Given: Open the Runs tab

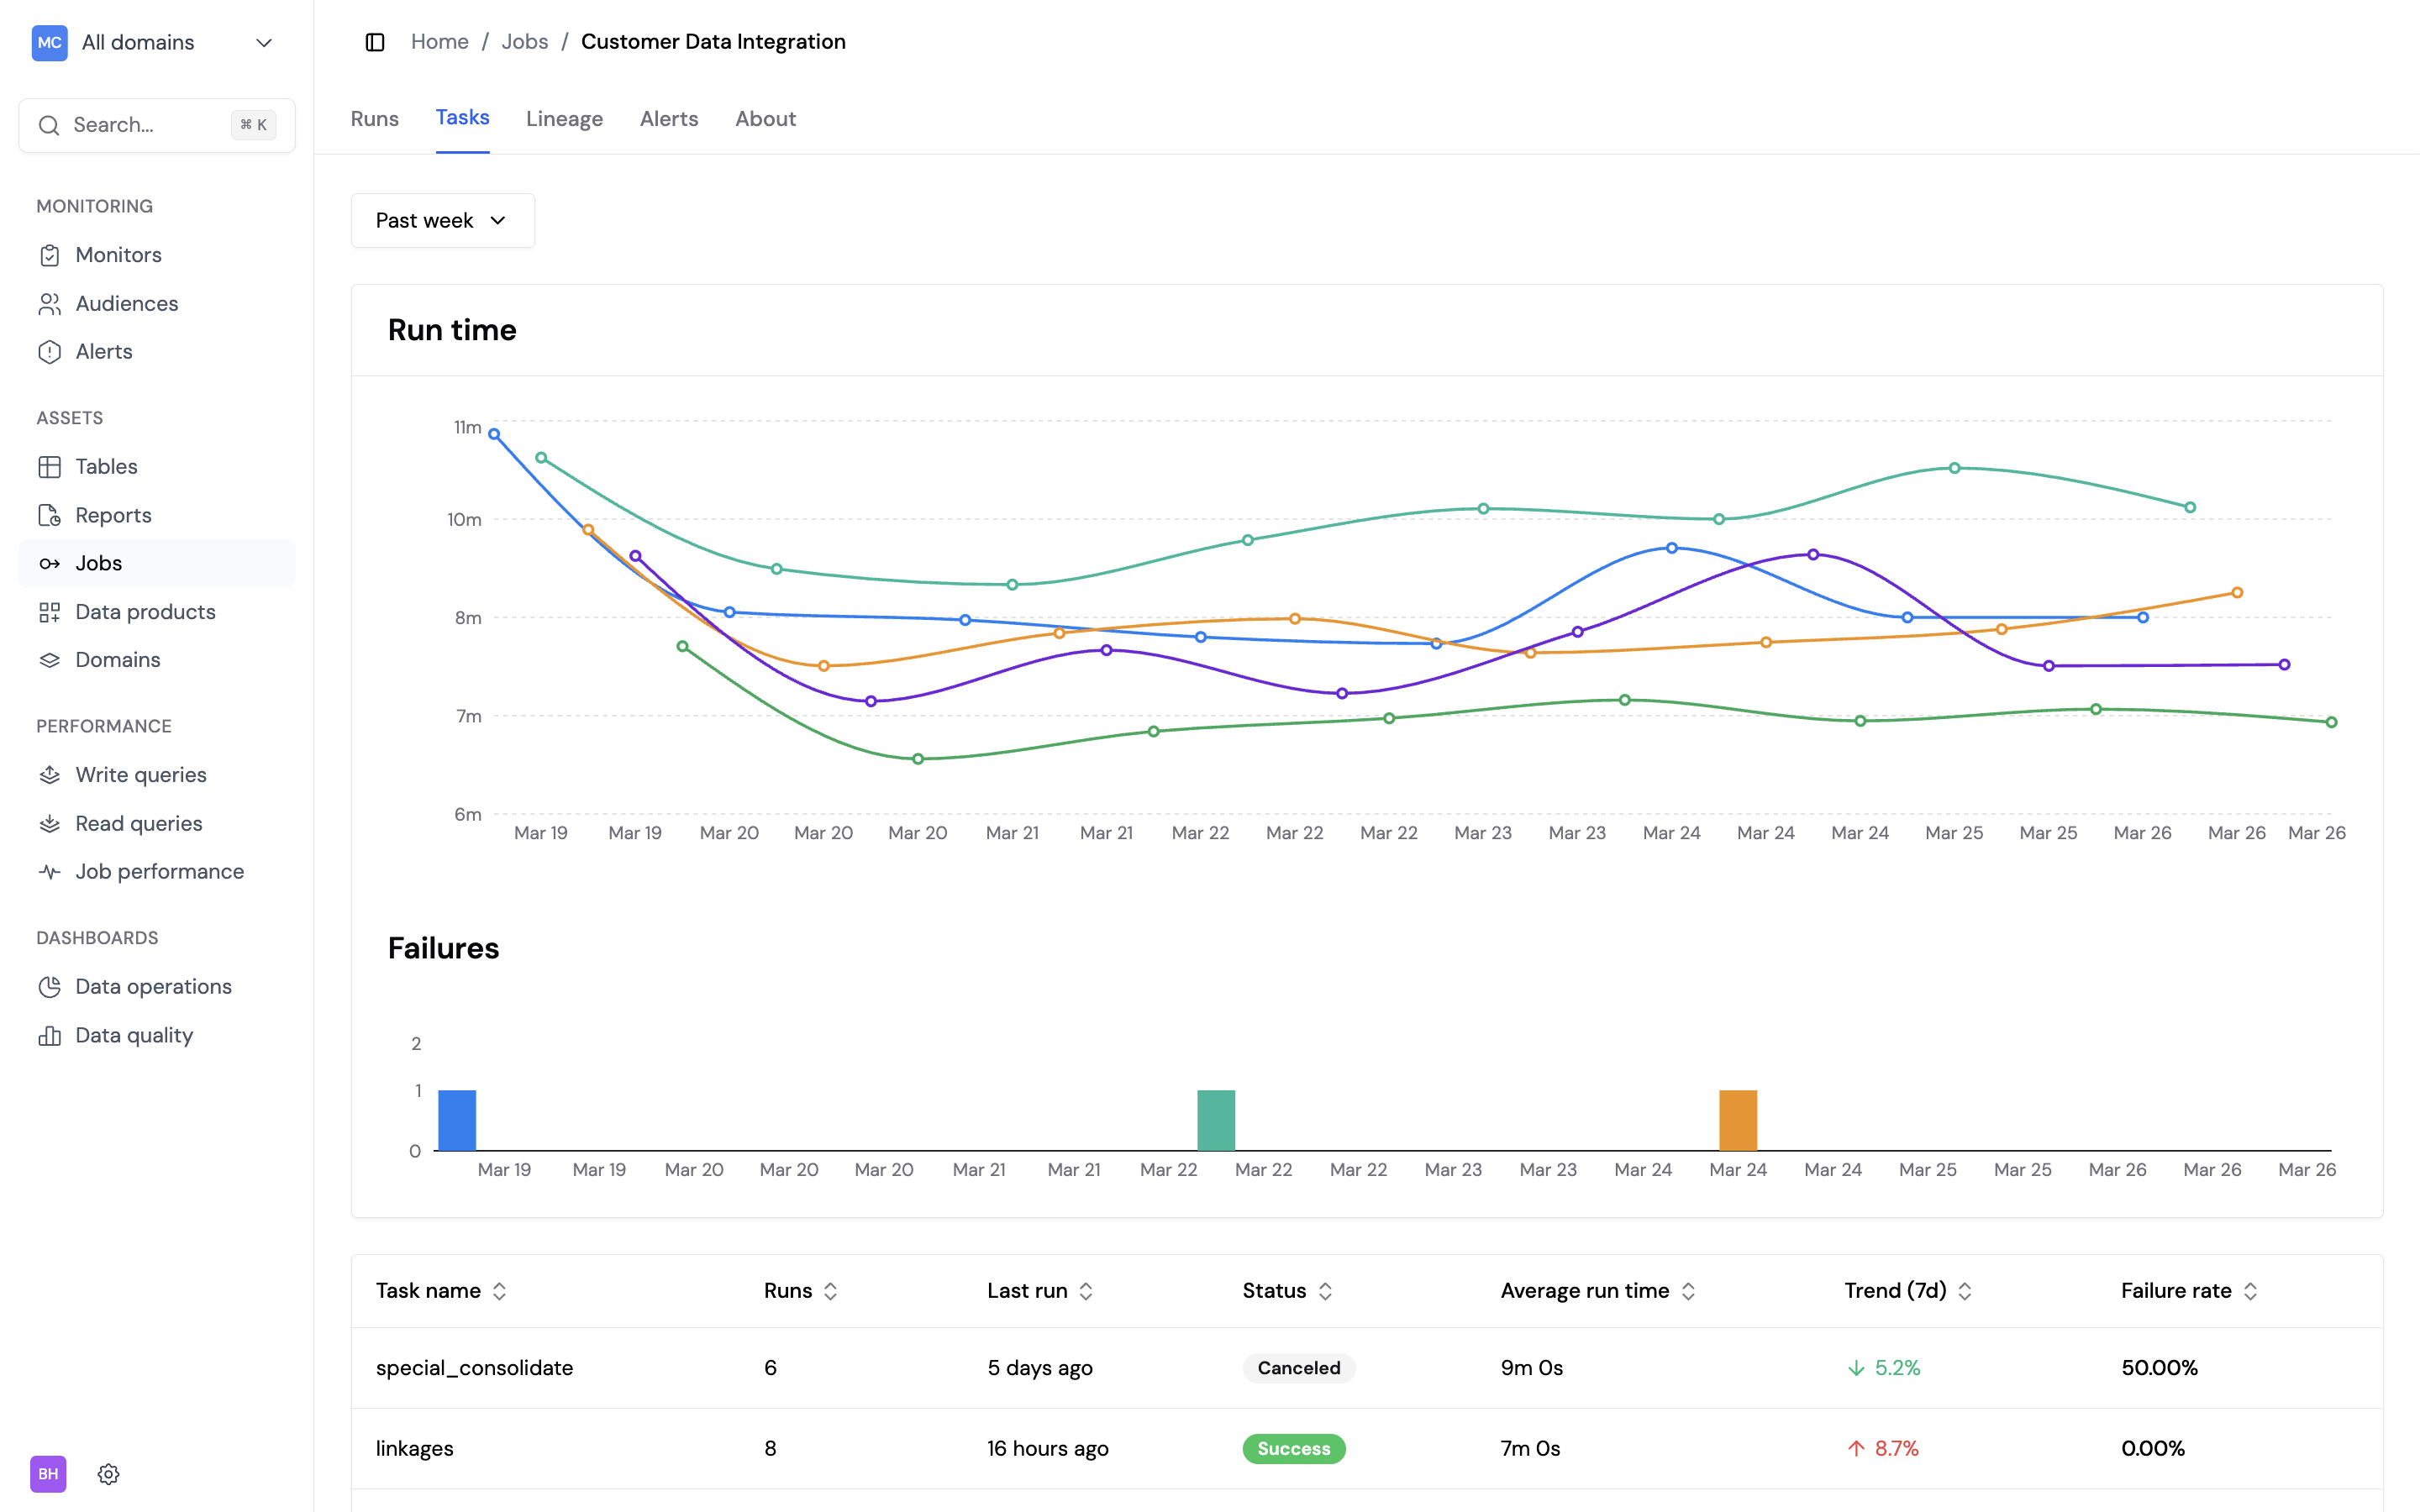Looking at the screenshot, I should (x=374, y=119).
